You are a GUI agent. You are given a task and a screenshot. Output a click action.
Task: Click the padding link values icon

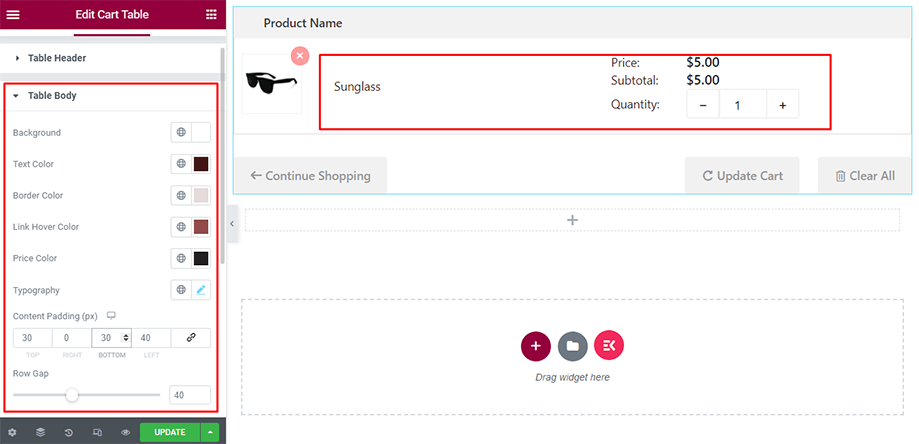(191, 338)
